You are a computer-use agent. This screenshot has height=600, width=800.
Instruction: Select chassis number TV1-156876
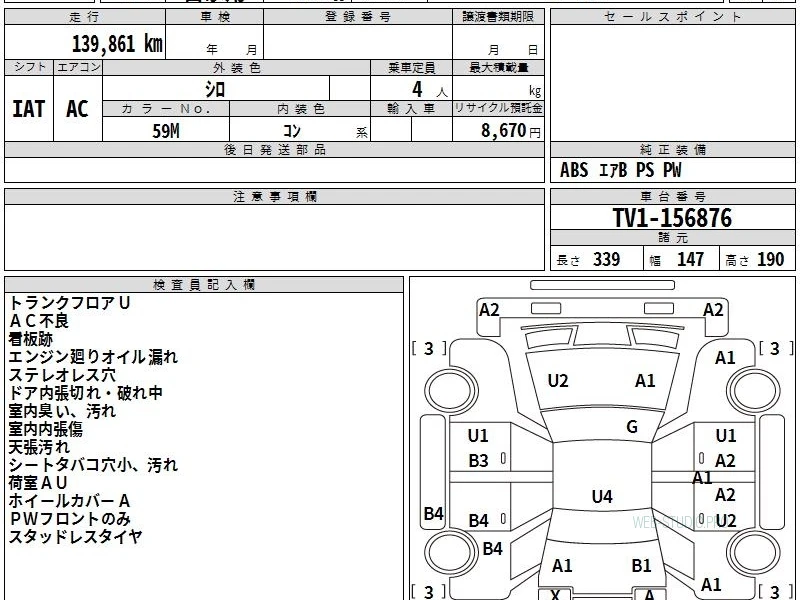(672, 218)
